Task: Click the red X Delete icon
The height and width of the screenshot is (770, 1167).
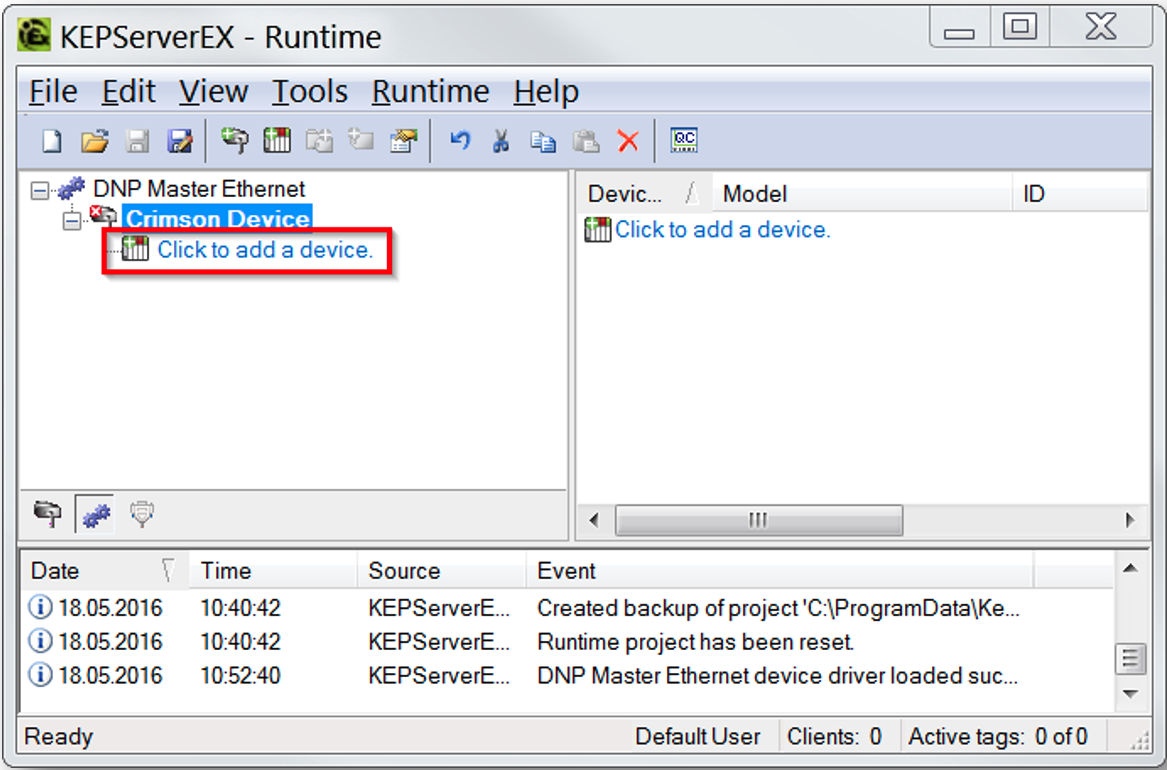Action: pos(628,141)
